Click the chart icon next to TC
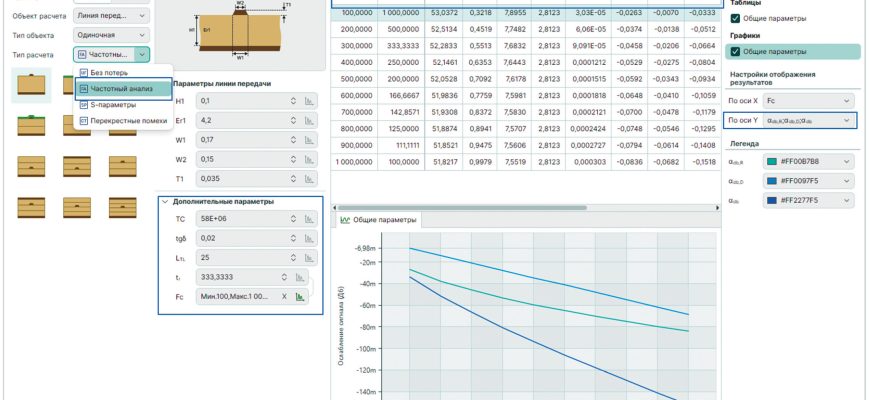This screenshot has width=870, height=400. coord(310,218)
